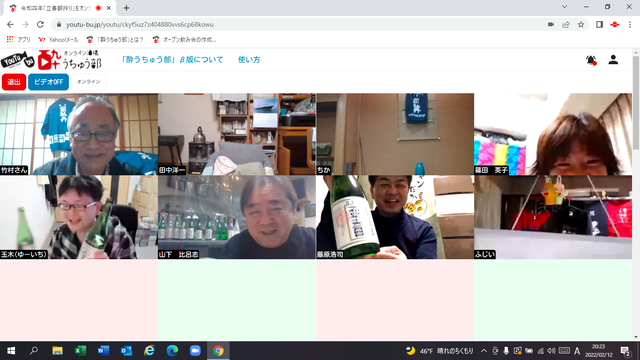Open taskbar search
Screen dimensions: 640x360
point(33,351)
